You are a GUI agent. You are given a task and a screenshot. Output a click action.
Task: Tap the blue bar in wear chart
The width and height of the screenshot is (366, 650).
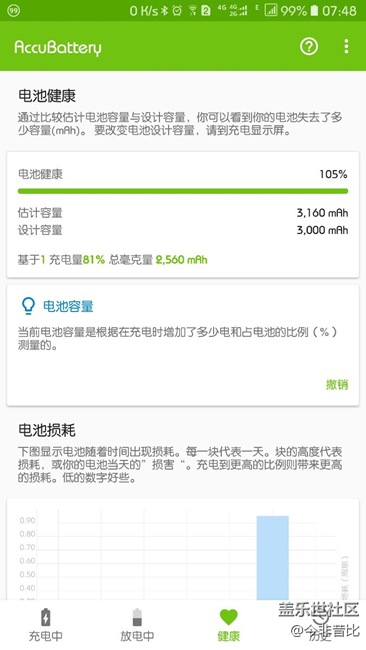pos(272,558)
